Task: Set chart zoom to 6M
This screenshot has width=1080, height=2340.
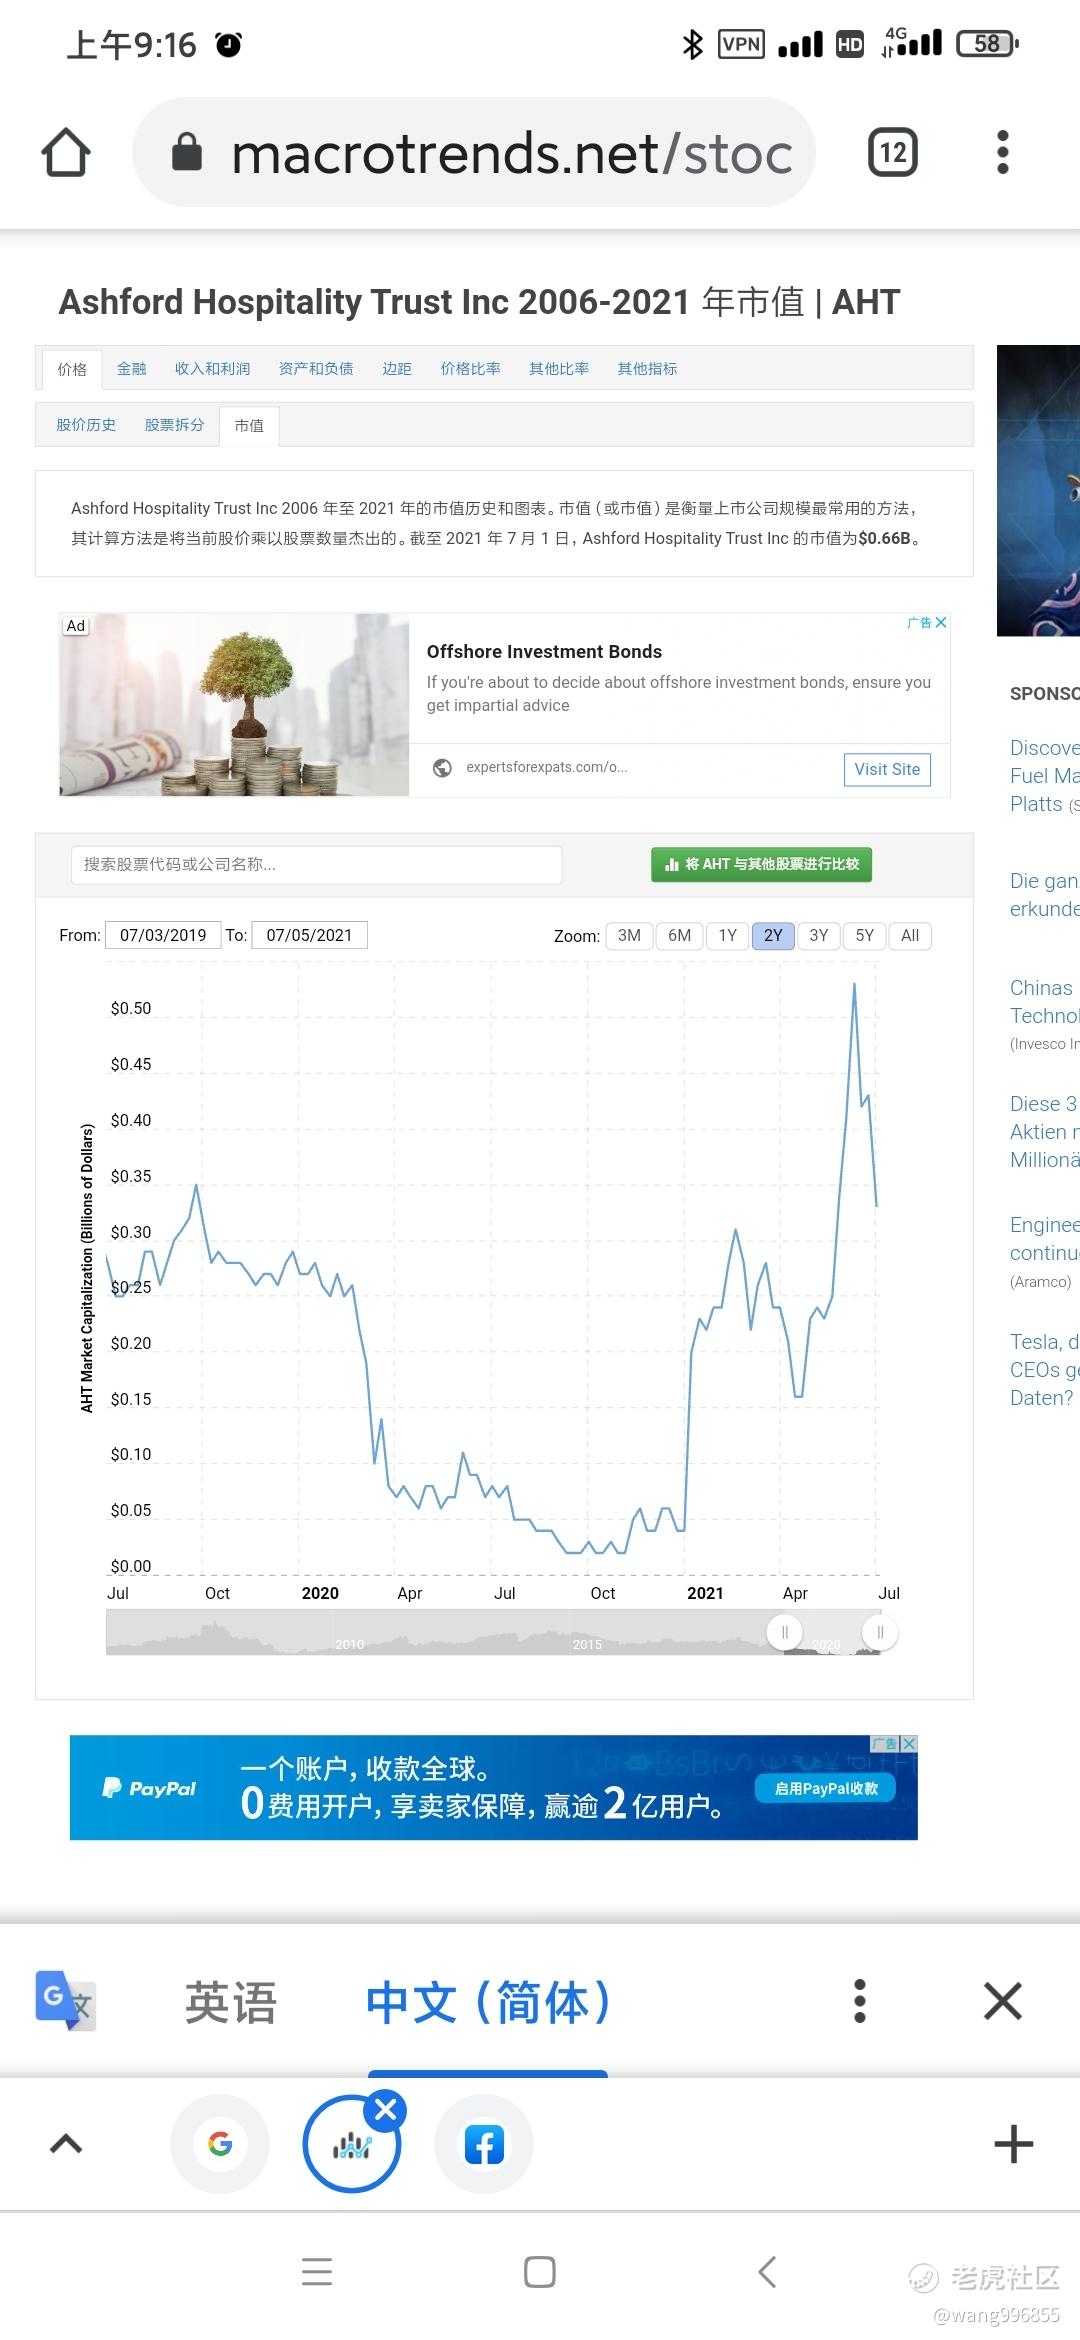Action: coord(679,936)
